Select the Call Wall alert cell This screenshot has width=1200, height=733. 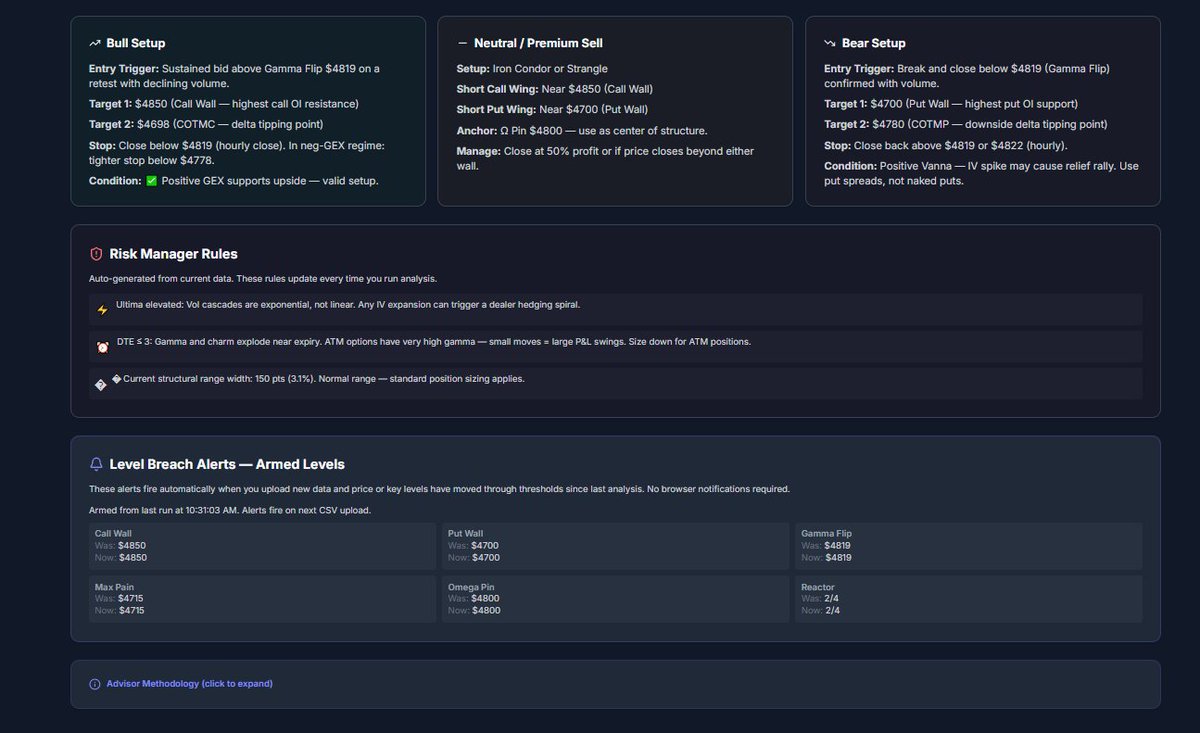pyautogui.click(x=262, y=545)
